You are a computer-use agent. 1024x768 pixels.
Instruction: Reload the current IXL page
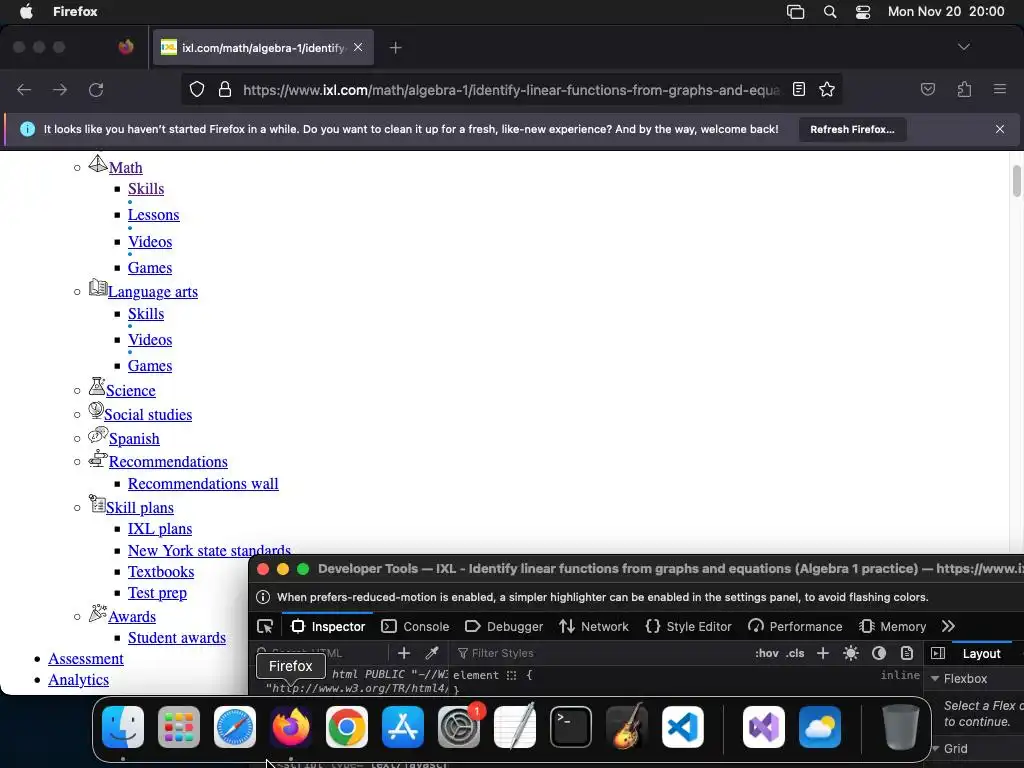[x=96, y=89]
